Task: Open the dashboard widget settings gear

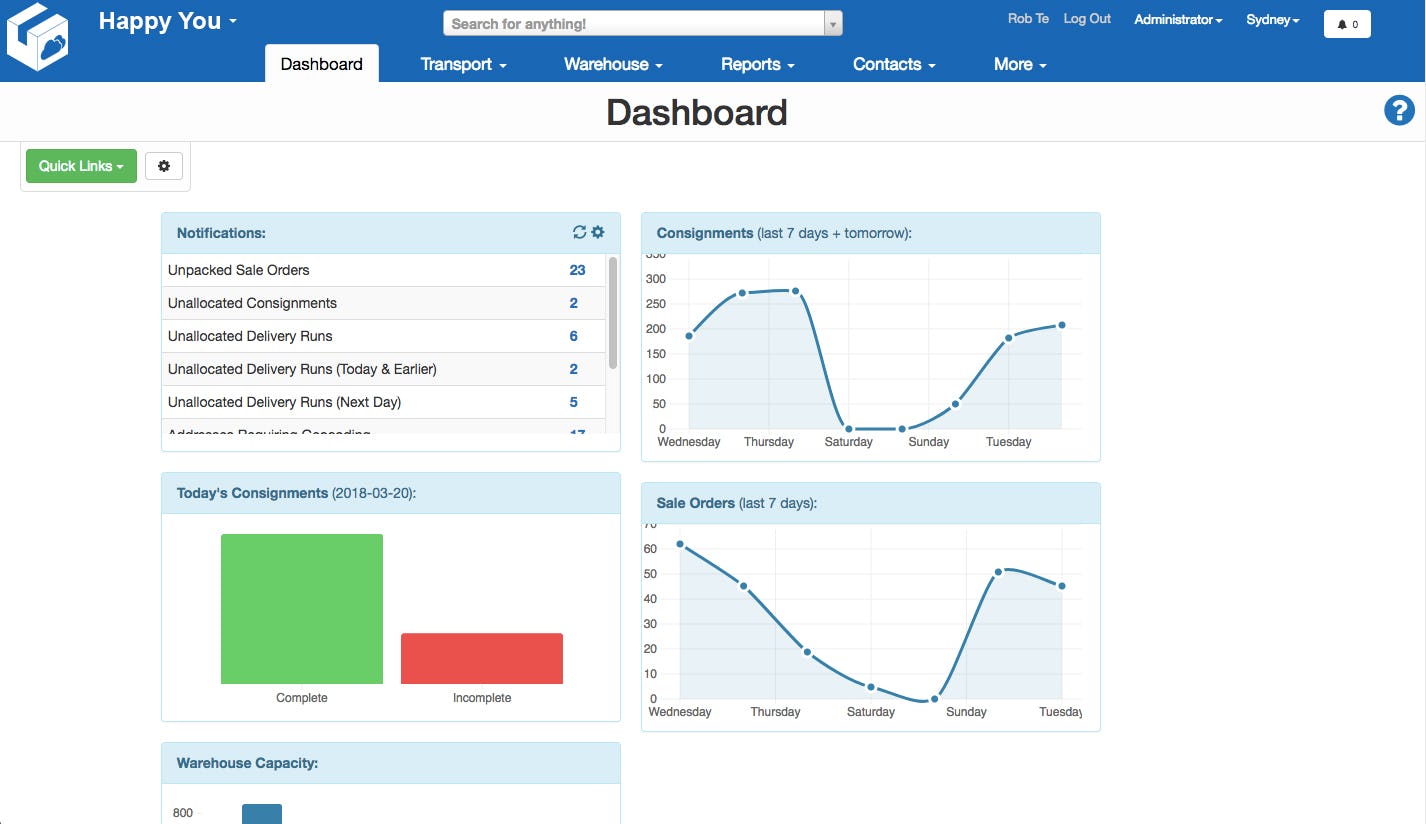Action: coord(164,165)
